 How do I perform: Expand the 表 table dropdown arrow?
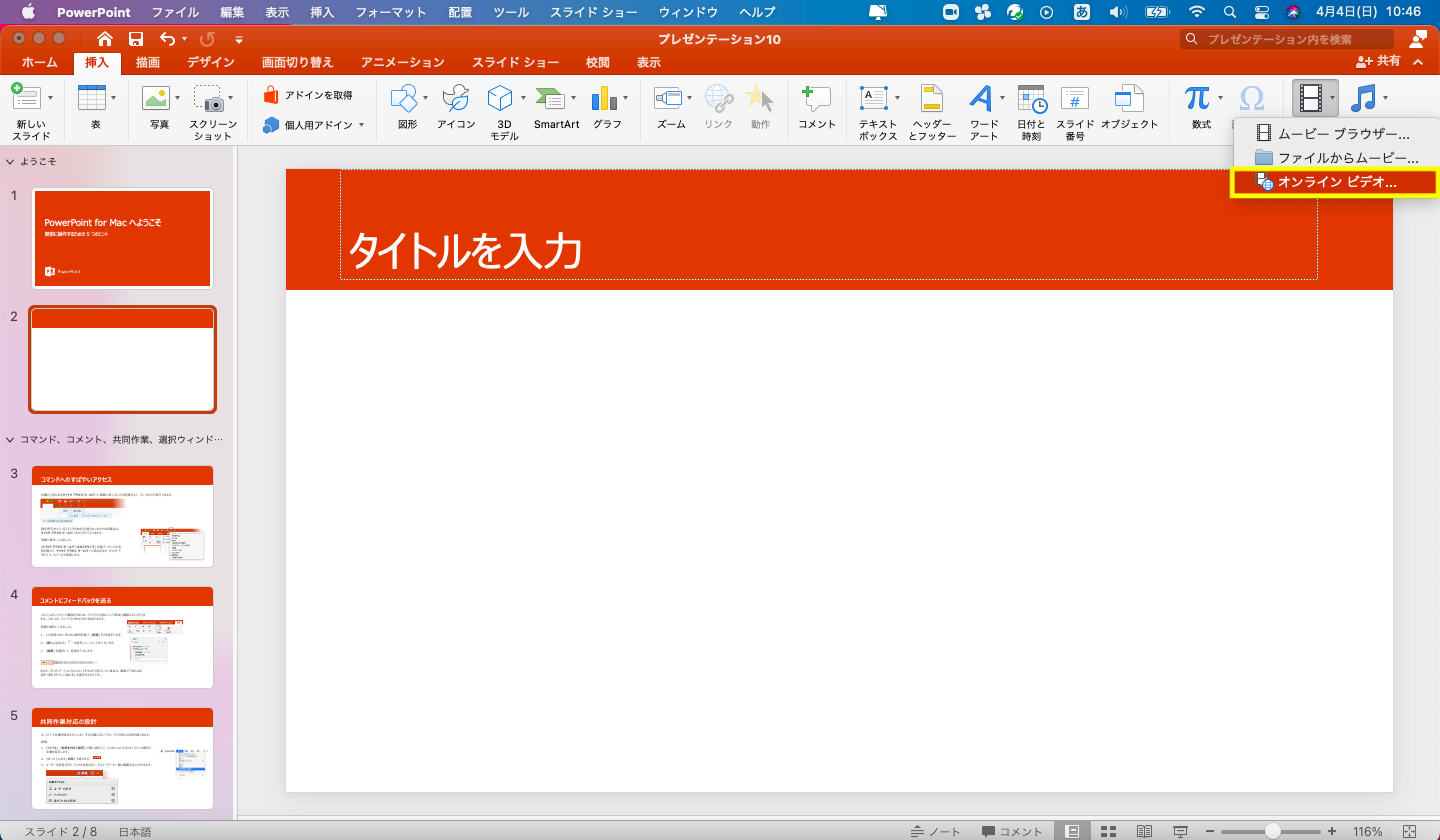(x=113, y=98)
